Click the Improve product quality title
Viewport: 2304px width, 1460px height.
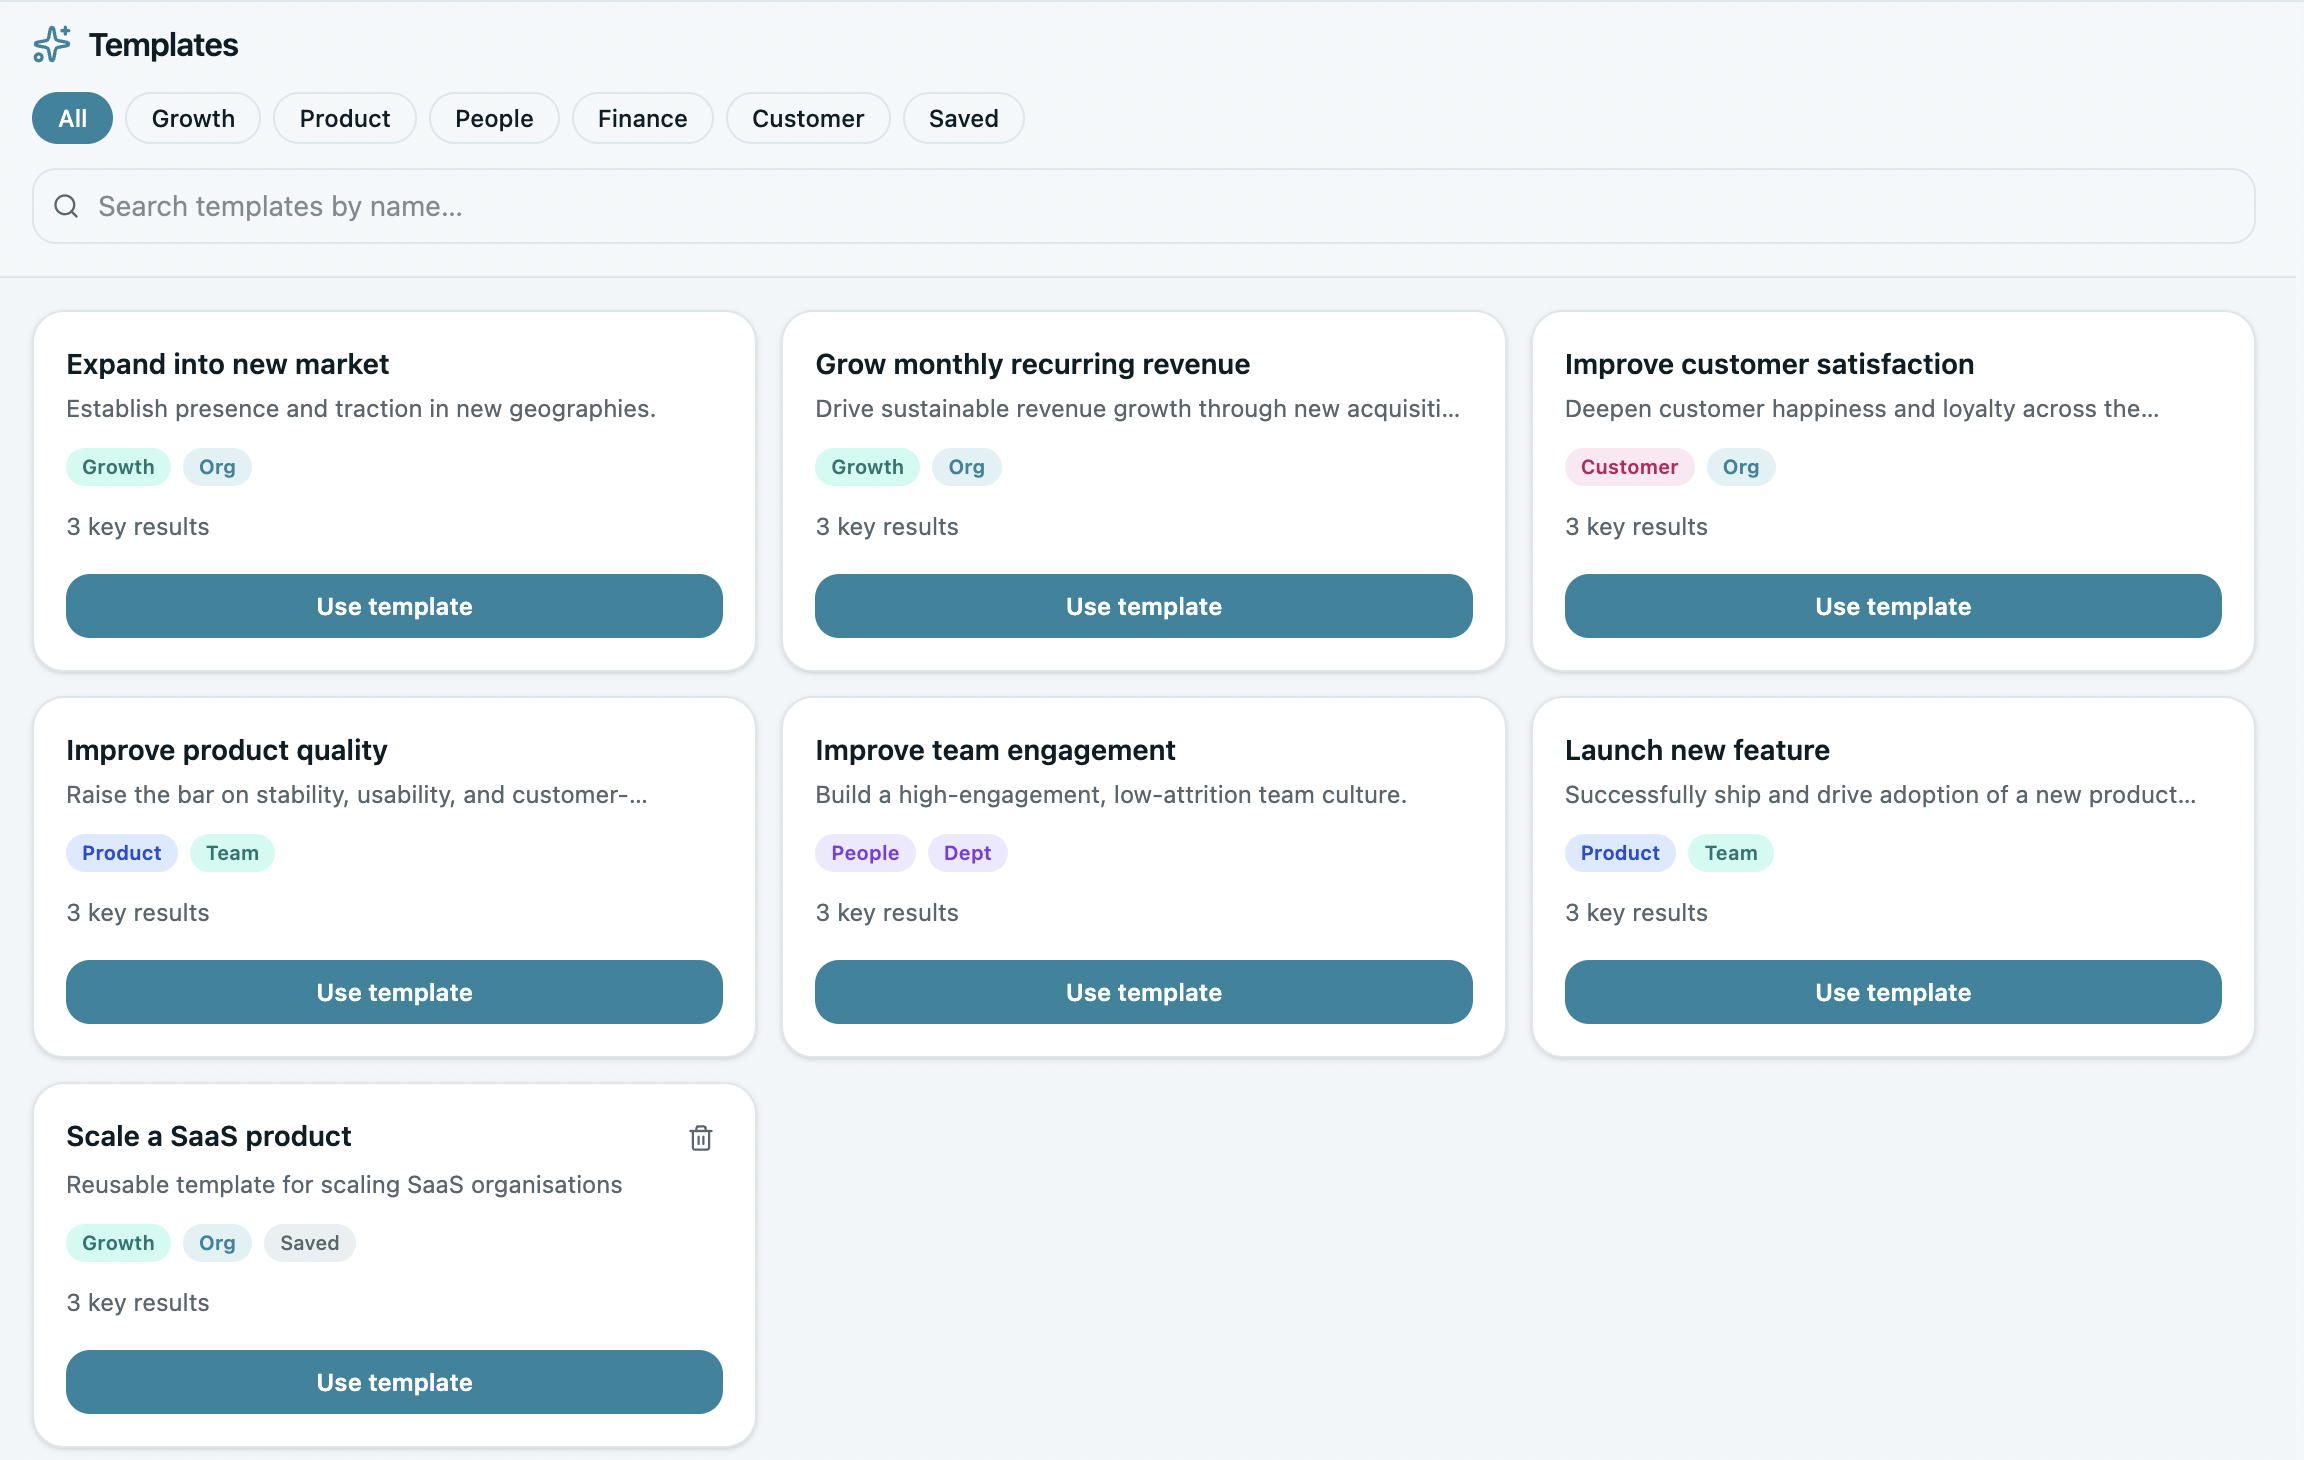227,750
